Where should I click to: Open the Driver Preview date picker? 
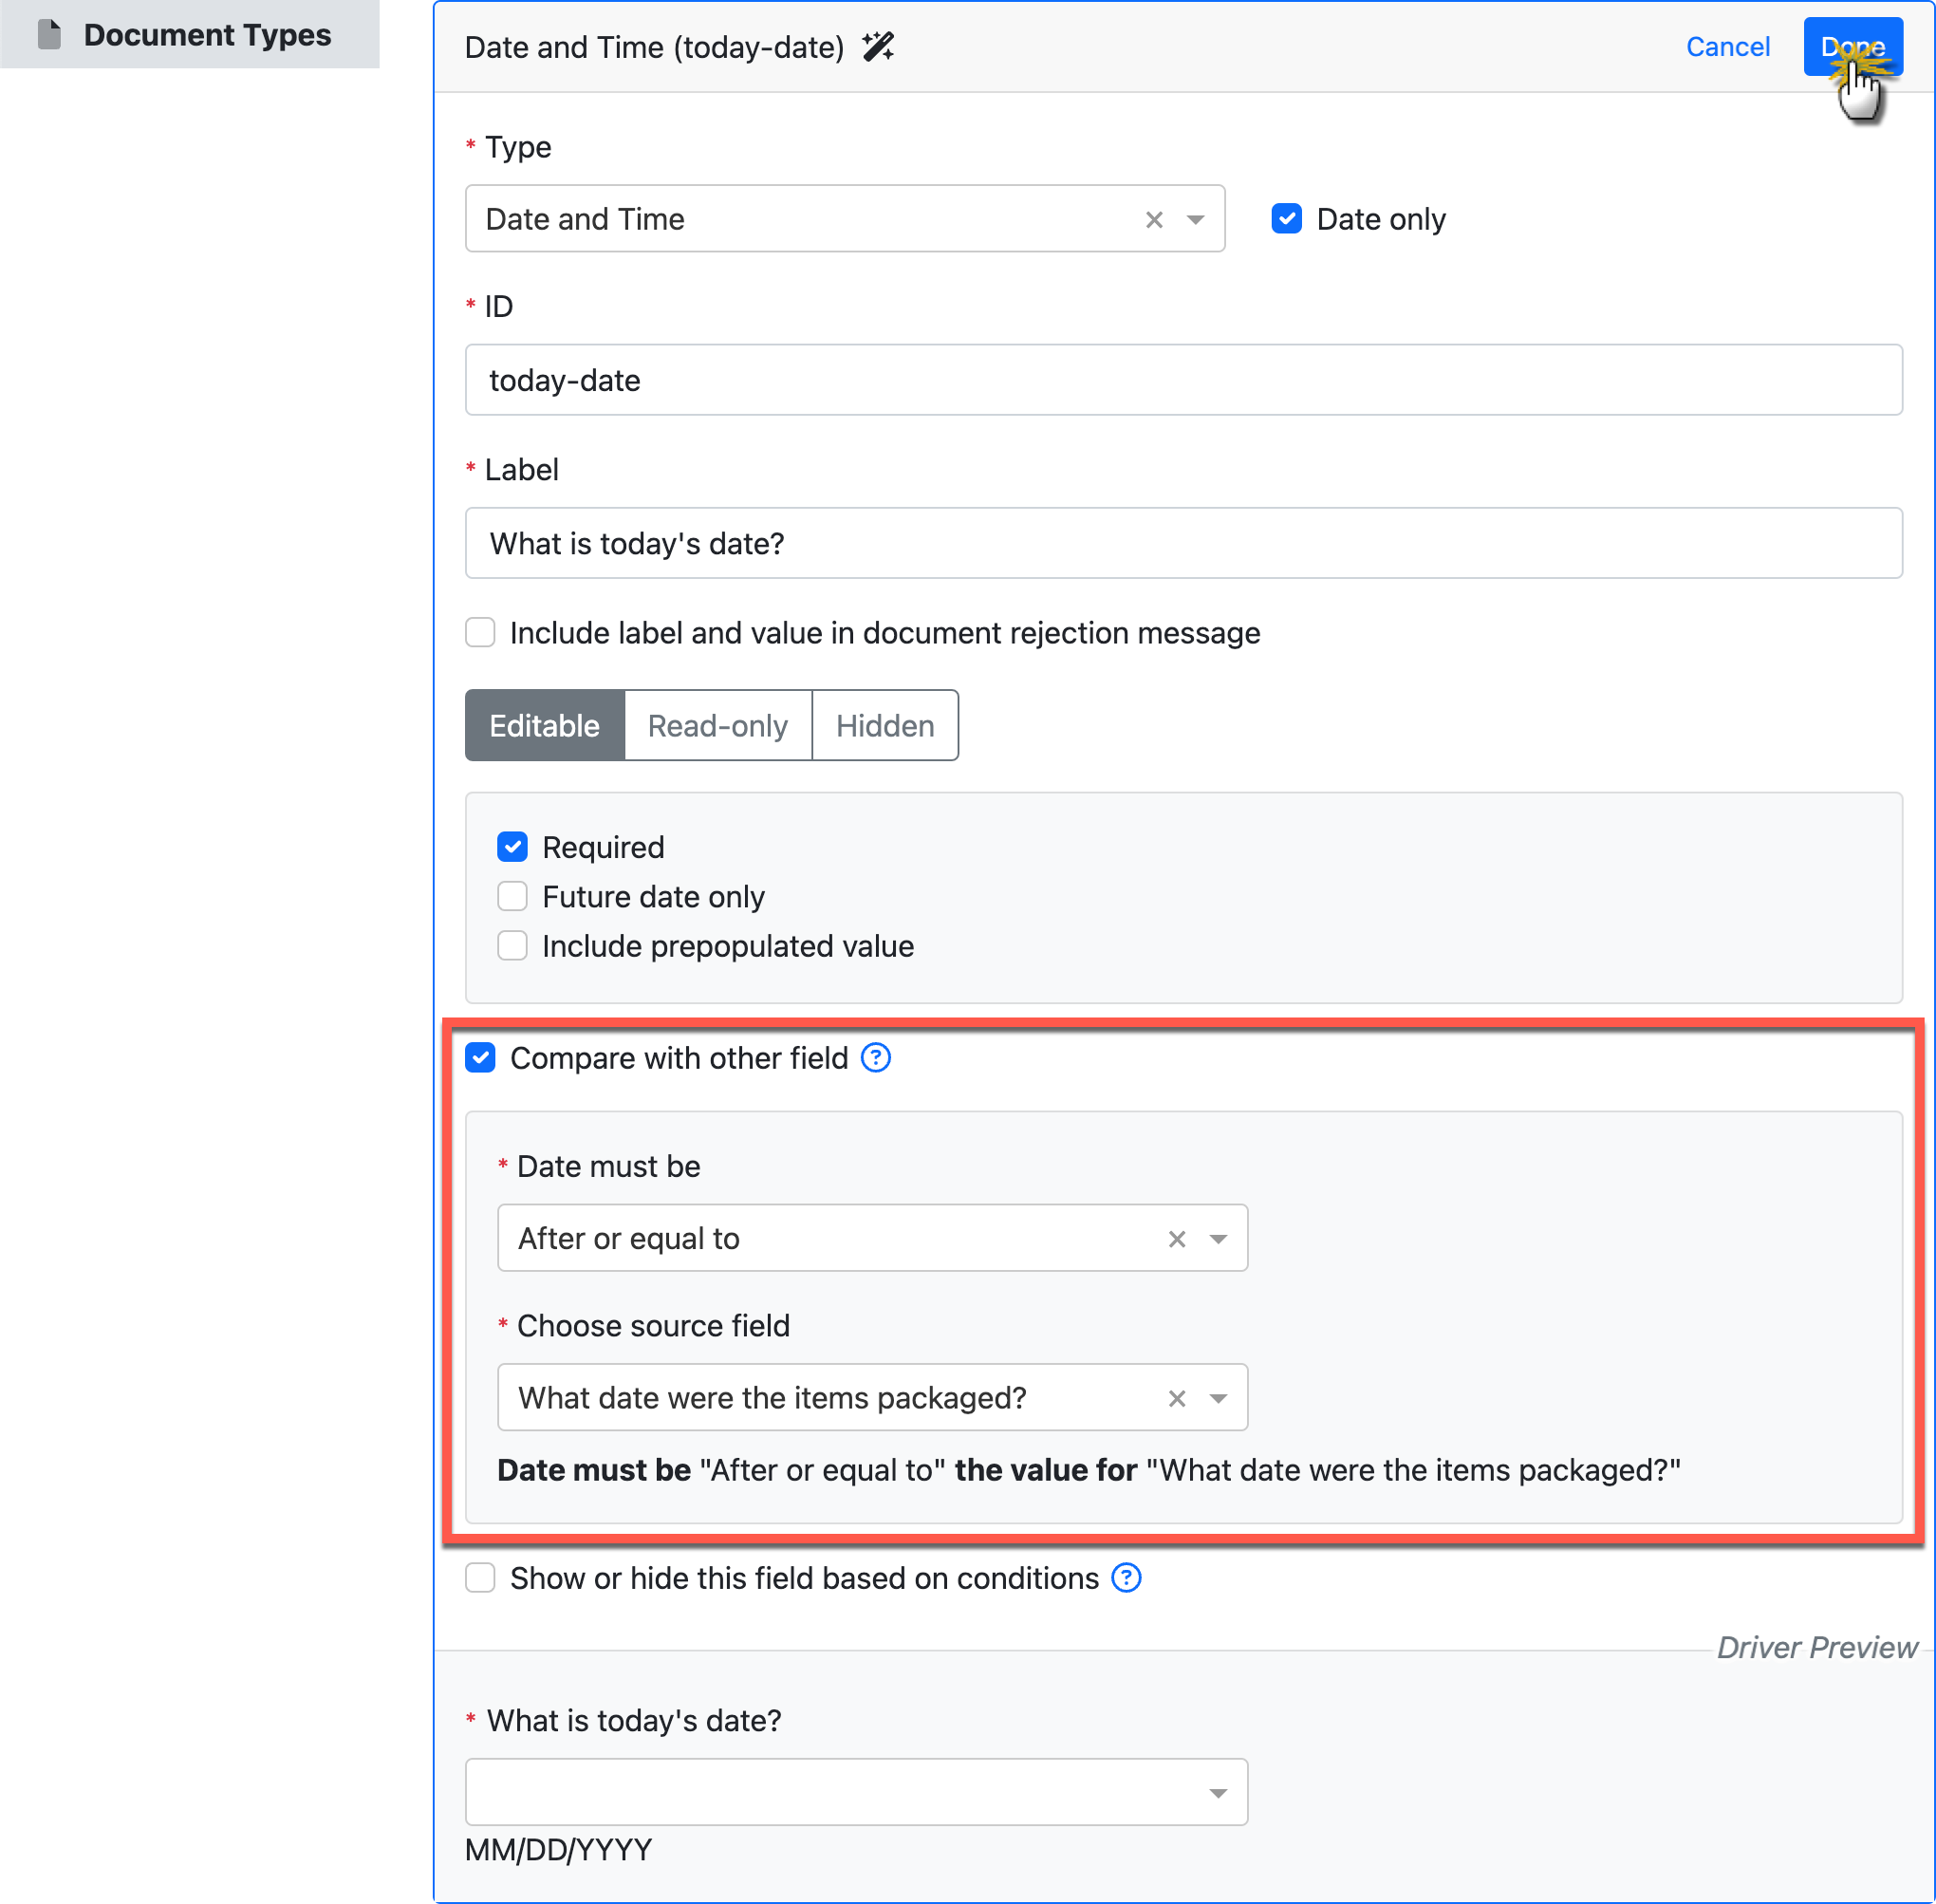tap(1218, 1793)
